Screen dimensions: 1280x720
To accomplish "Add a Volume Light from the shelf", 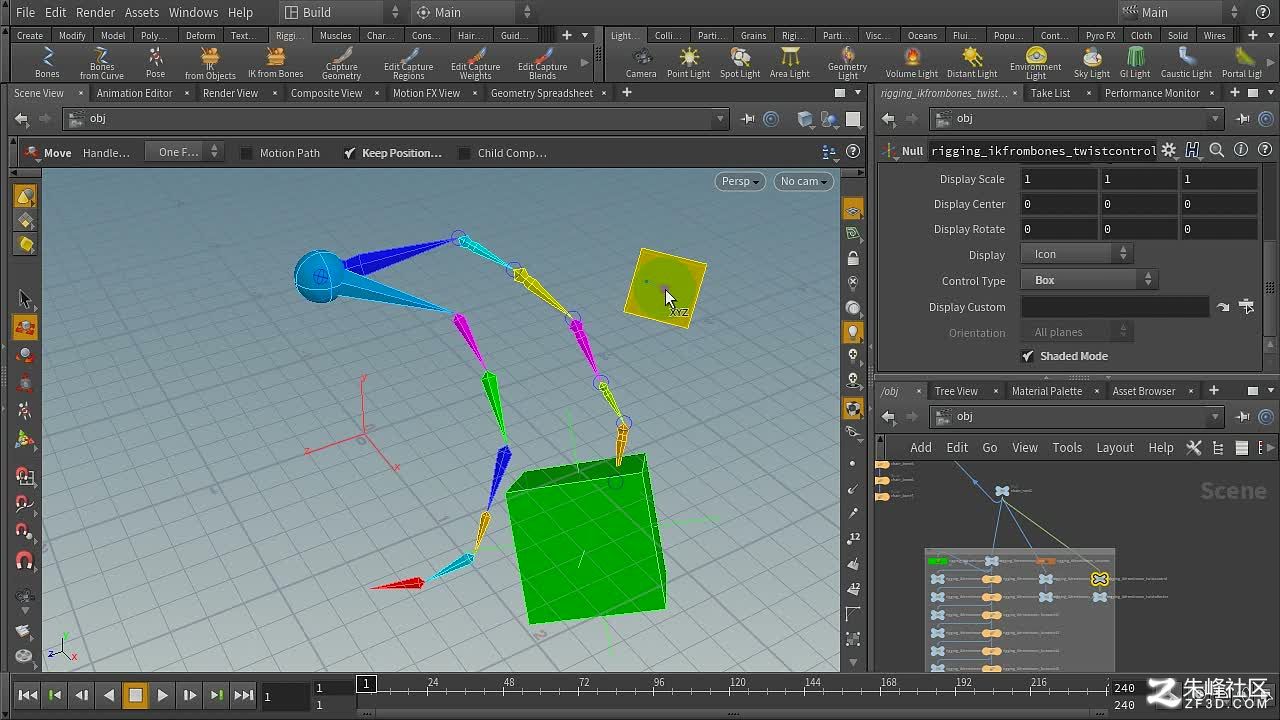I will tap(912, 63).
